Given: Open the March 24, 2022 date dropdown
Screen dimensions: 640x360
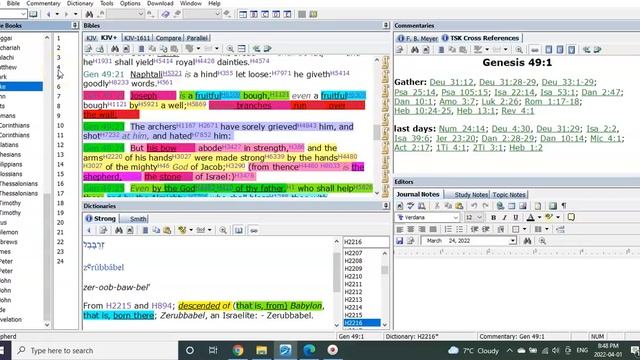Looking at the screenshot, I should (513, 241).
